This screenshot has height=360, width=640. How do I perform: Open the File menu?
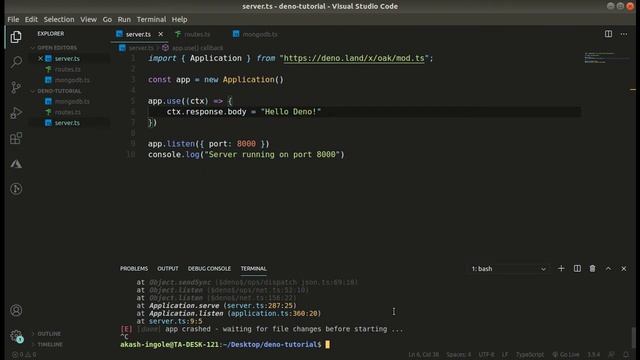click(13, 20)
